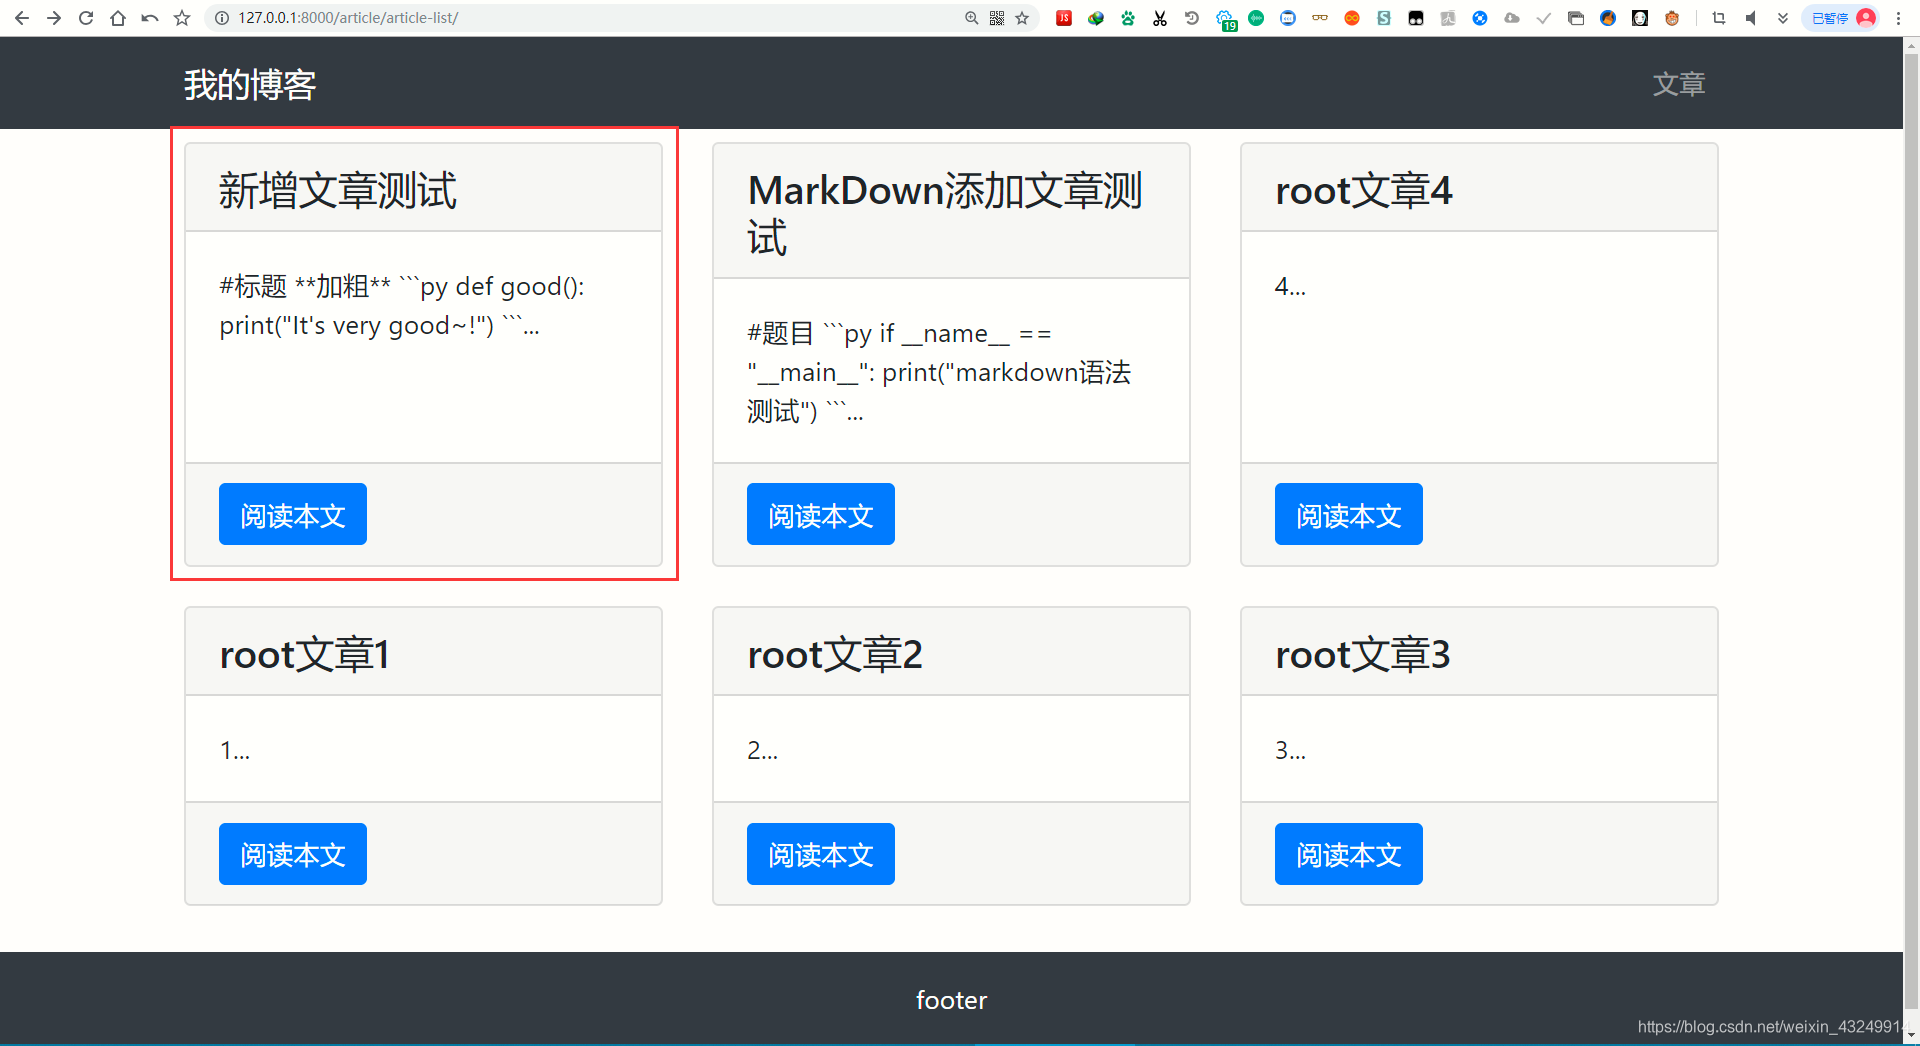Viewport: 1920px width, 1046px height.
Task: Open the 文章 navigation menu item
Action: 1679,84
